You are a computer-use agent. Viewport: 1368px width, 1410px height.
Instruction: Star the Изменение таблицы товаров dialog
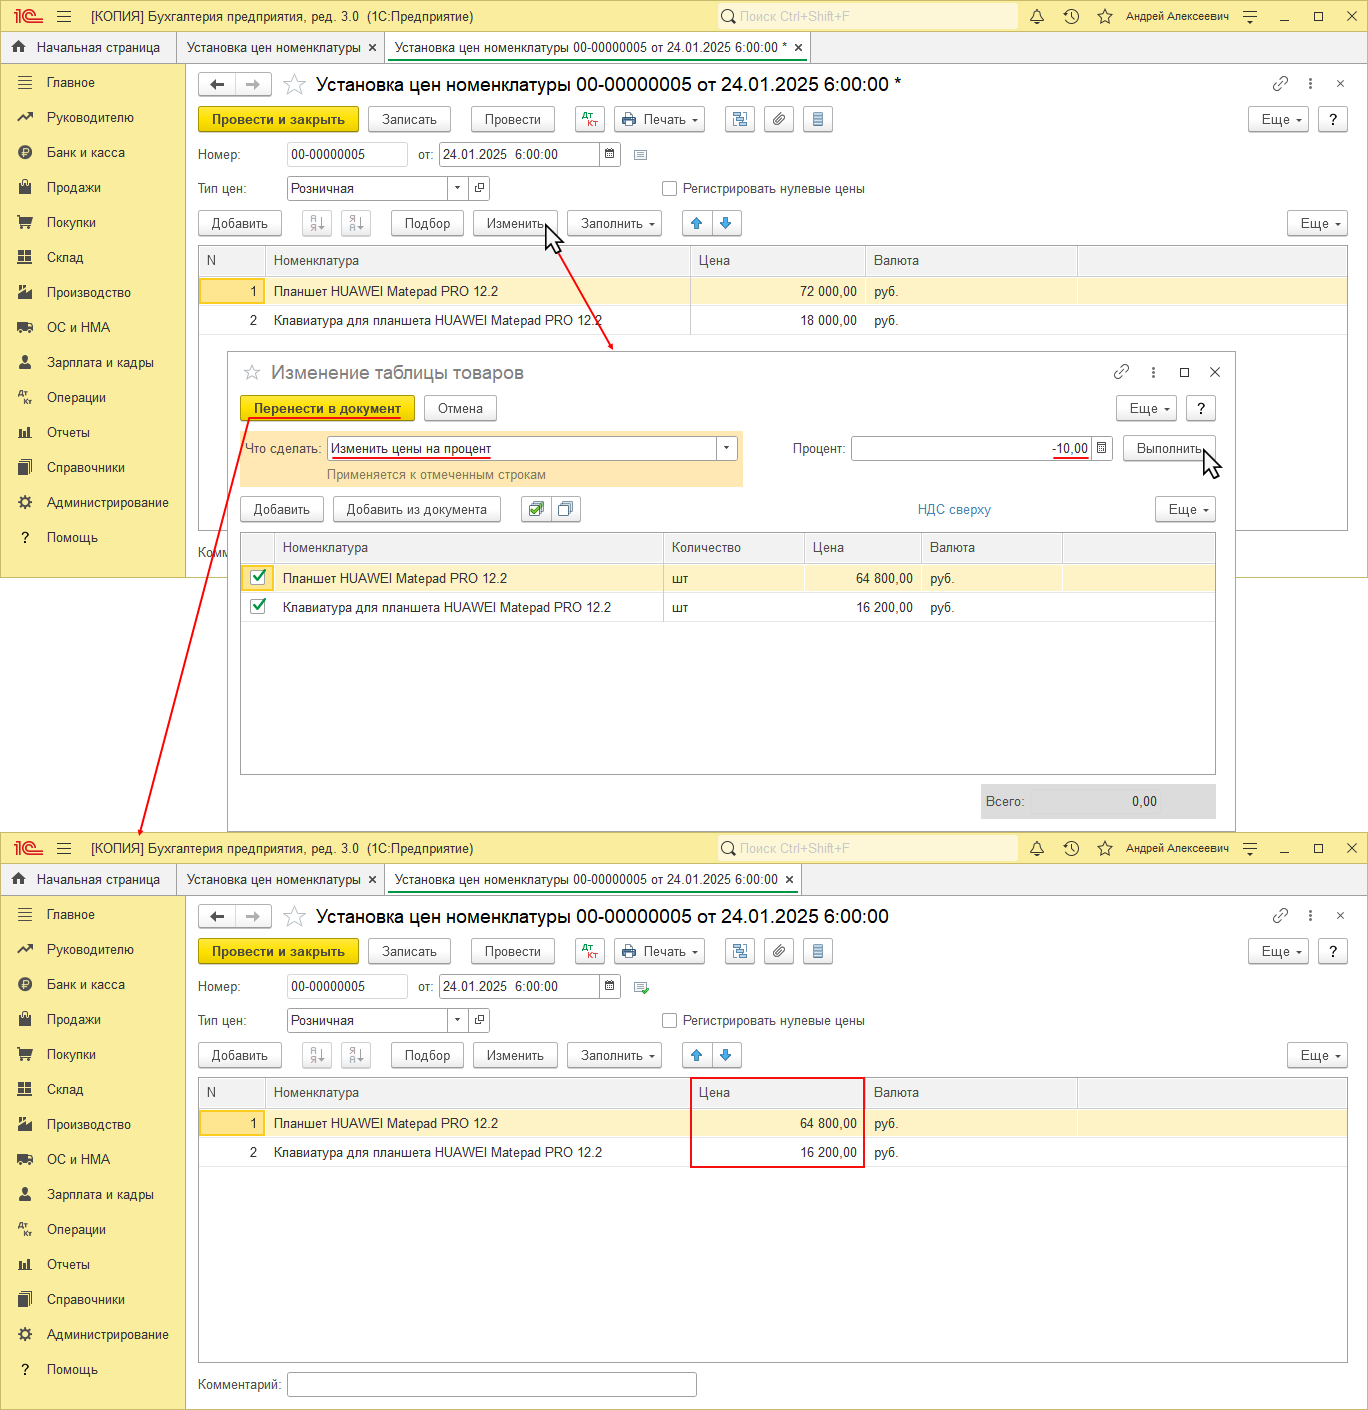pos(252,373)
